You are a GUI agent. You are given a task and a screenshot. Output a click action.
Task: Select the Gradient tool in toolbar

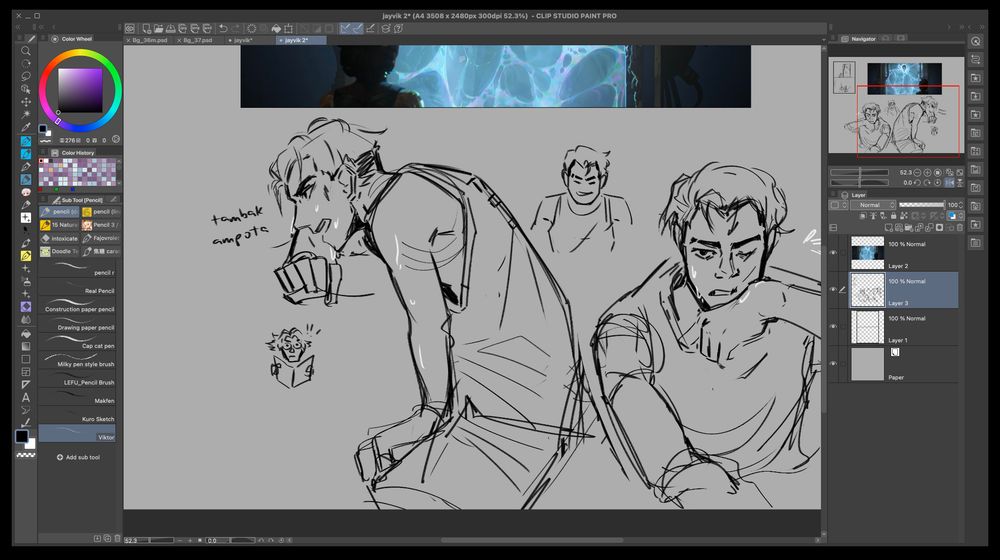(26, 346)
